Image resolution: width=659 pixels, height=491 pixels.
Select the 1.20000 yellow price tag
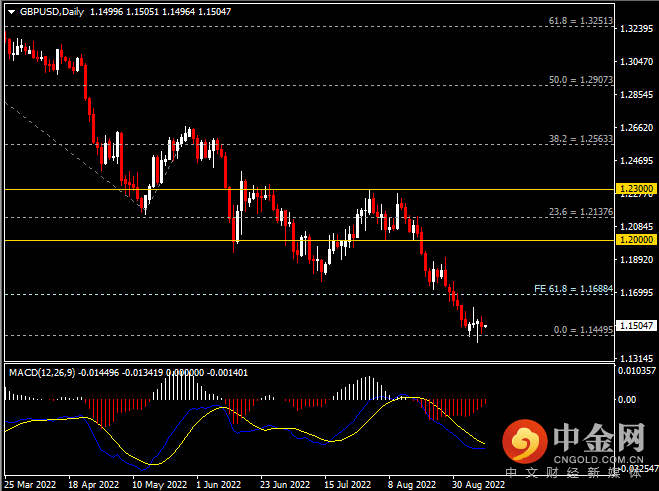point(637,240)
